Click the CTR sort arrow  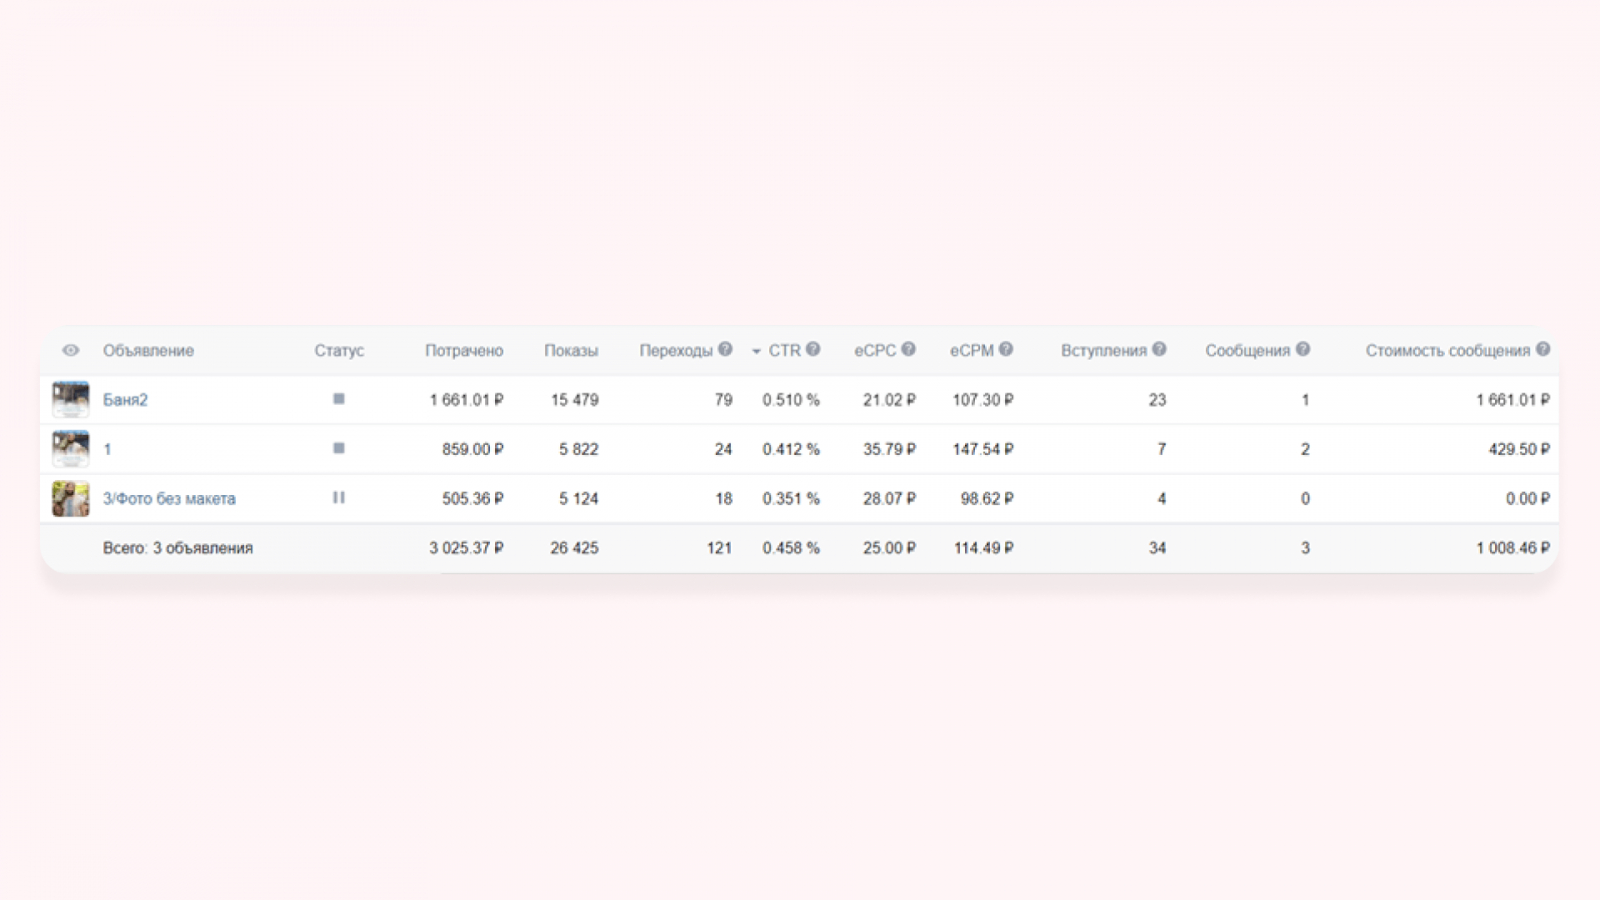(x=756, y=351)
